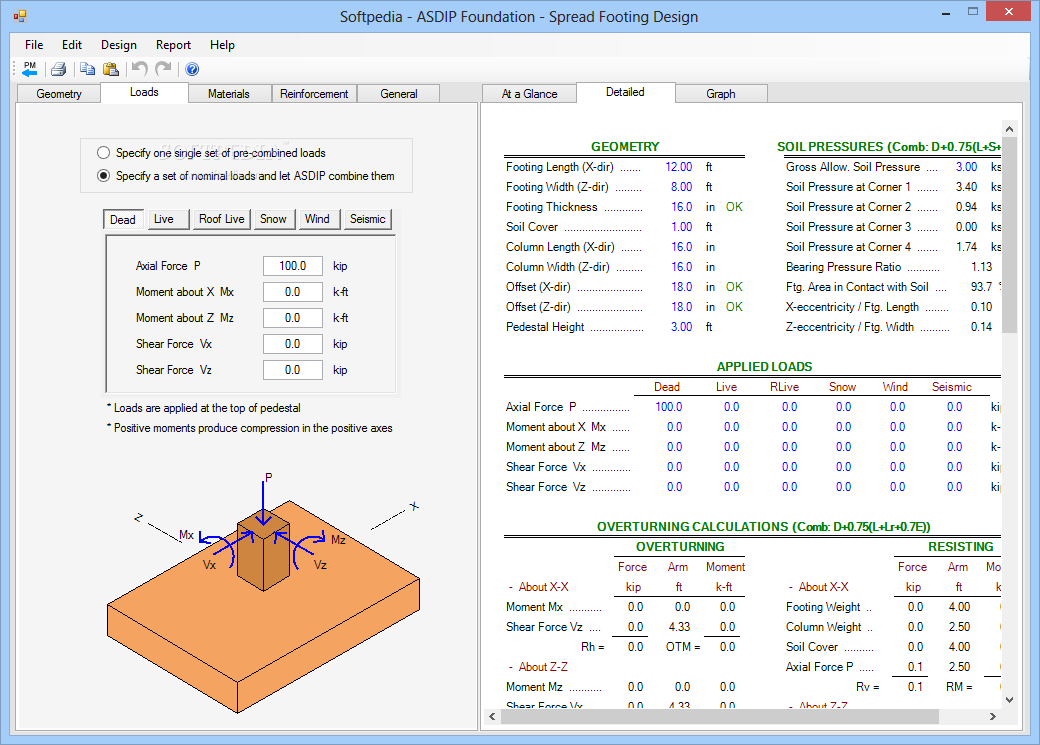Click the Pedestal Height value 3.00

(x=681, y=327)
